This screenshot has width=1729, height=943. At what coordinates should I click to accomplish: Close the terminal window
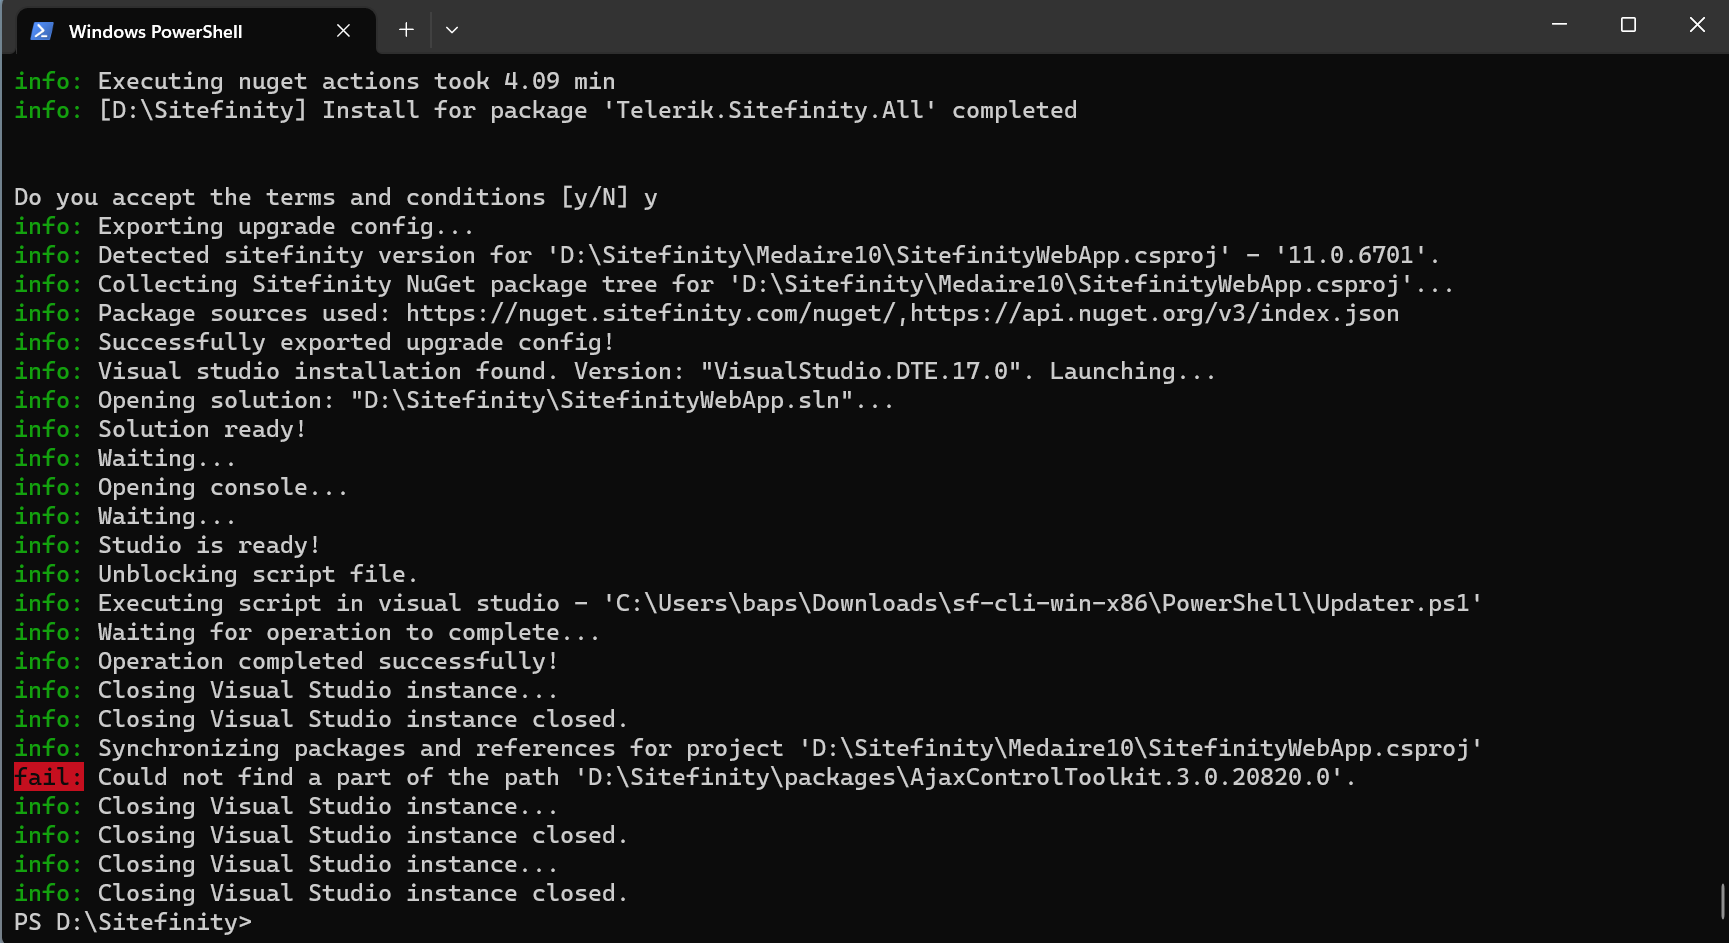tap(1697, 25)
